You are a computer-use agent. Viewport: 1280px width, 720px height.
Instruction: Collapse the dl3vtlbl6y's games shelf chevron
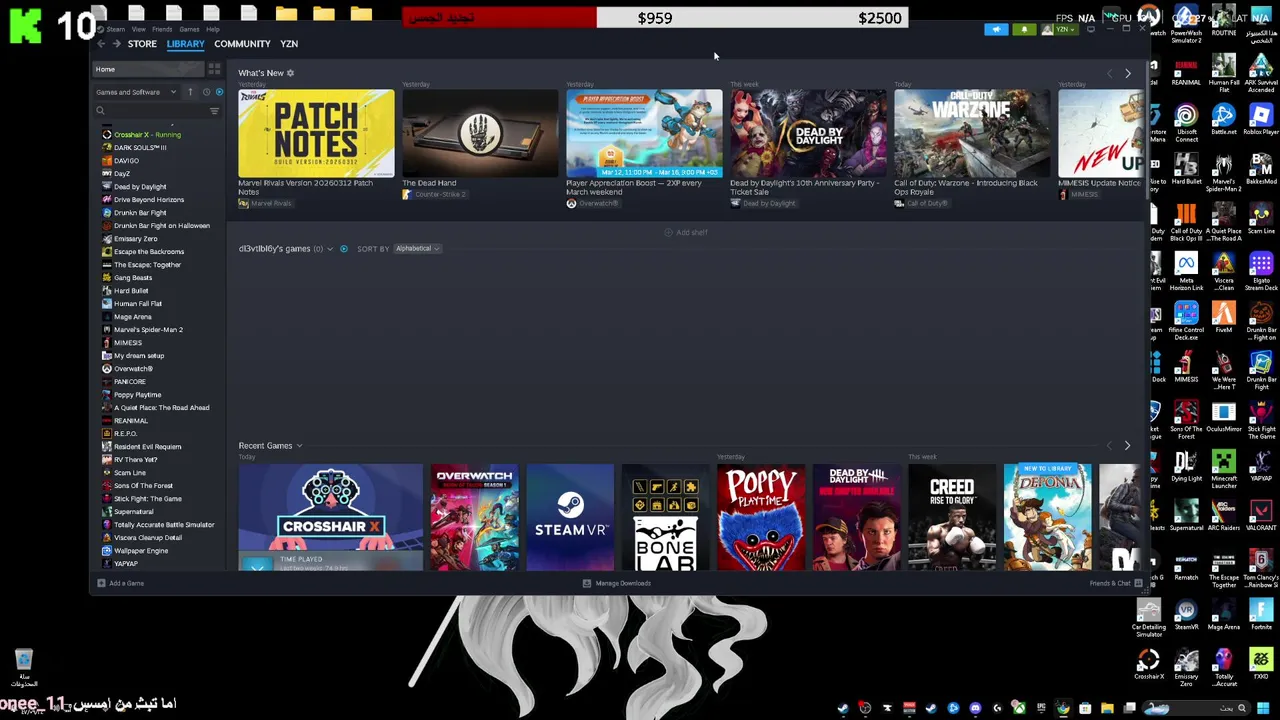(330, 249)
